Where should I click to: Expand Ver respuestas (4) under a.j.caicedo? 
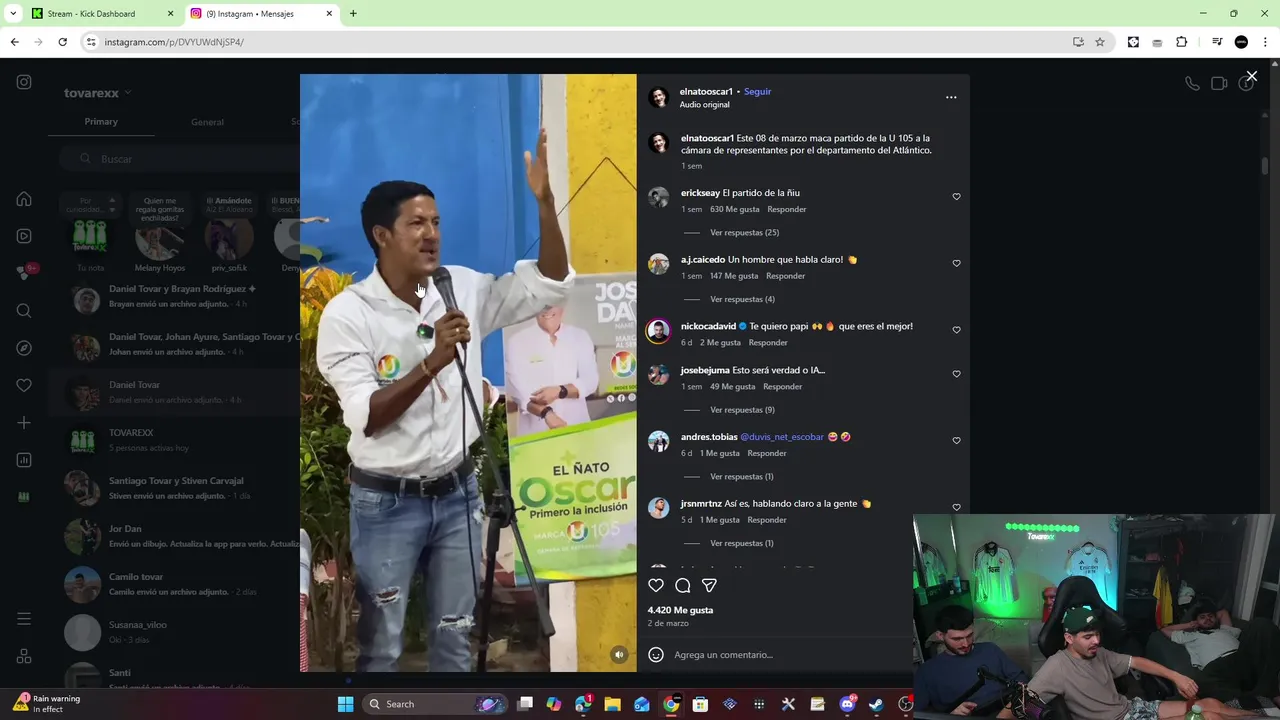[742, 299]
